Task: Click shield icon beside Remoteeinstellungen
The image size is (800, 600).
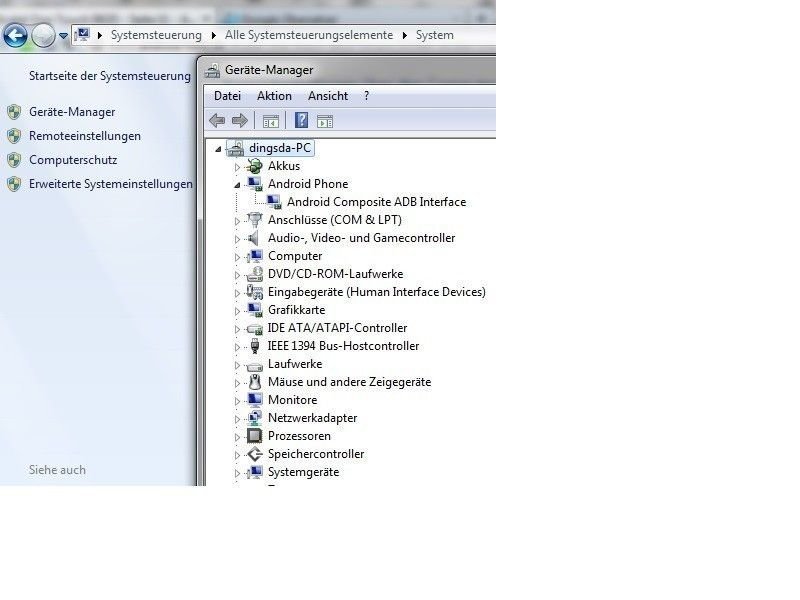Action: pos(14,136)
